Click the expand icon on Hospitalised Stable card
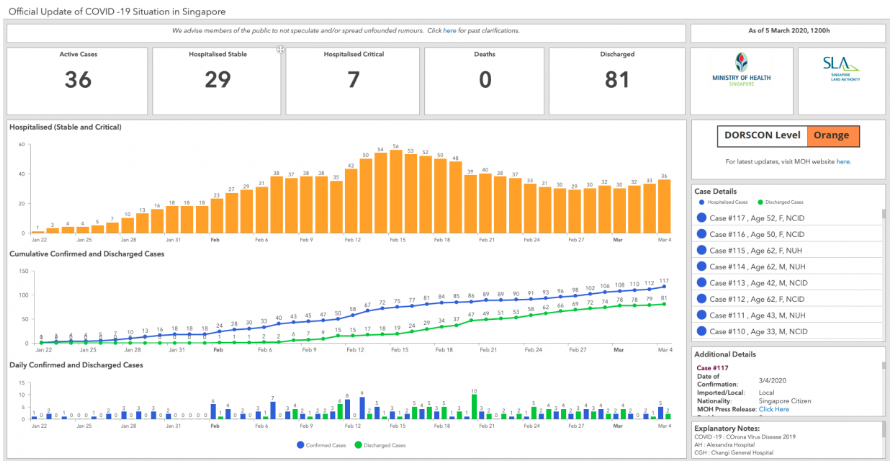 click(x=280, y=50)
